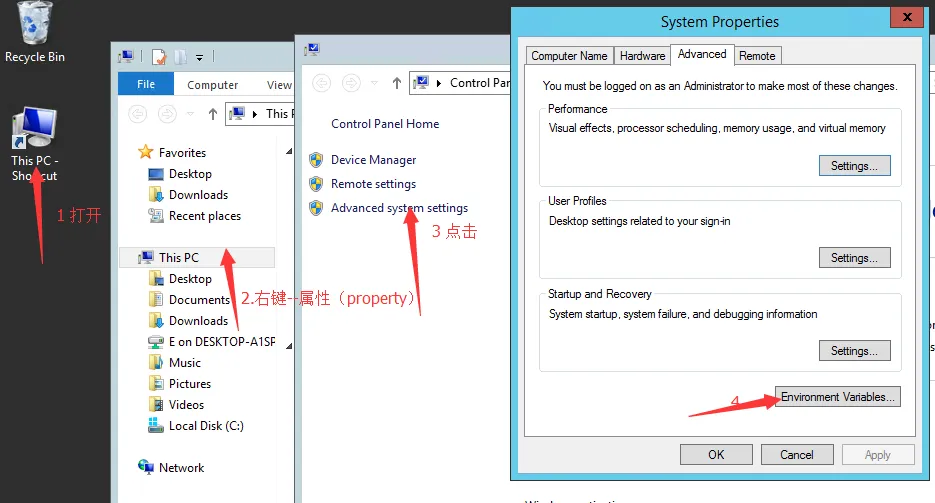Open the File menu in Explorer
Viewport: 935px width, 503px height.
pyautogui.click(x=146, y=85)
